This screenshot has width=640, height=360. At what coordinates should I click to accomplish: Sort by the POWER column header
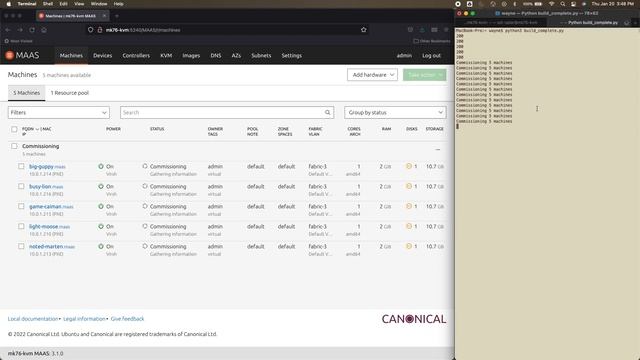(113, 129)
